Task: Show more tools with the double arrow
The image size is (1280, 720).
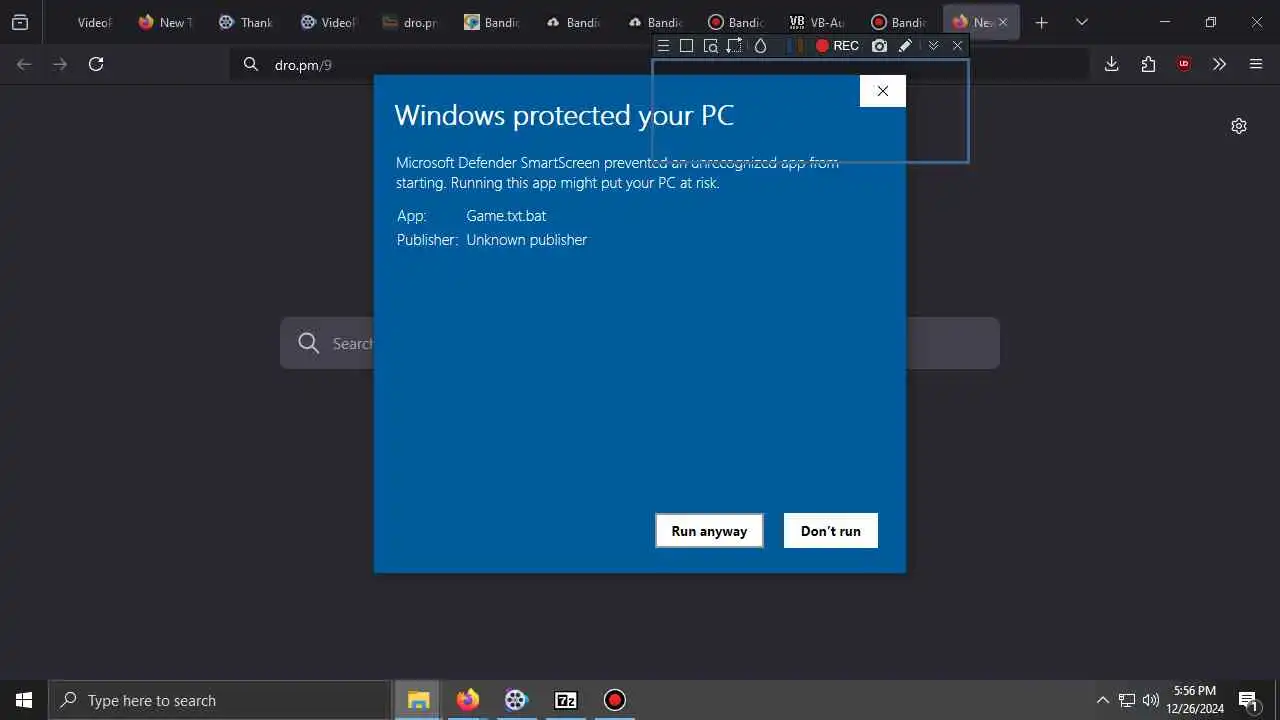Action: click(1219, 64)
